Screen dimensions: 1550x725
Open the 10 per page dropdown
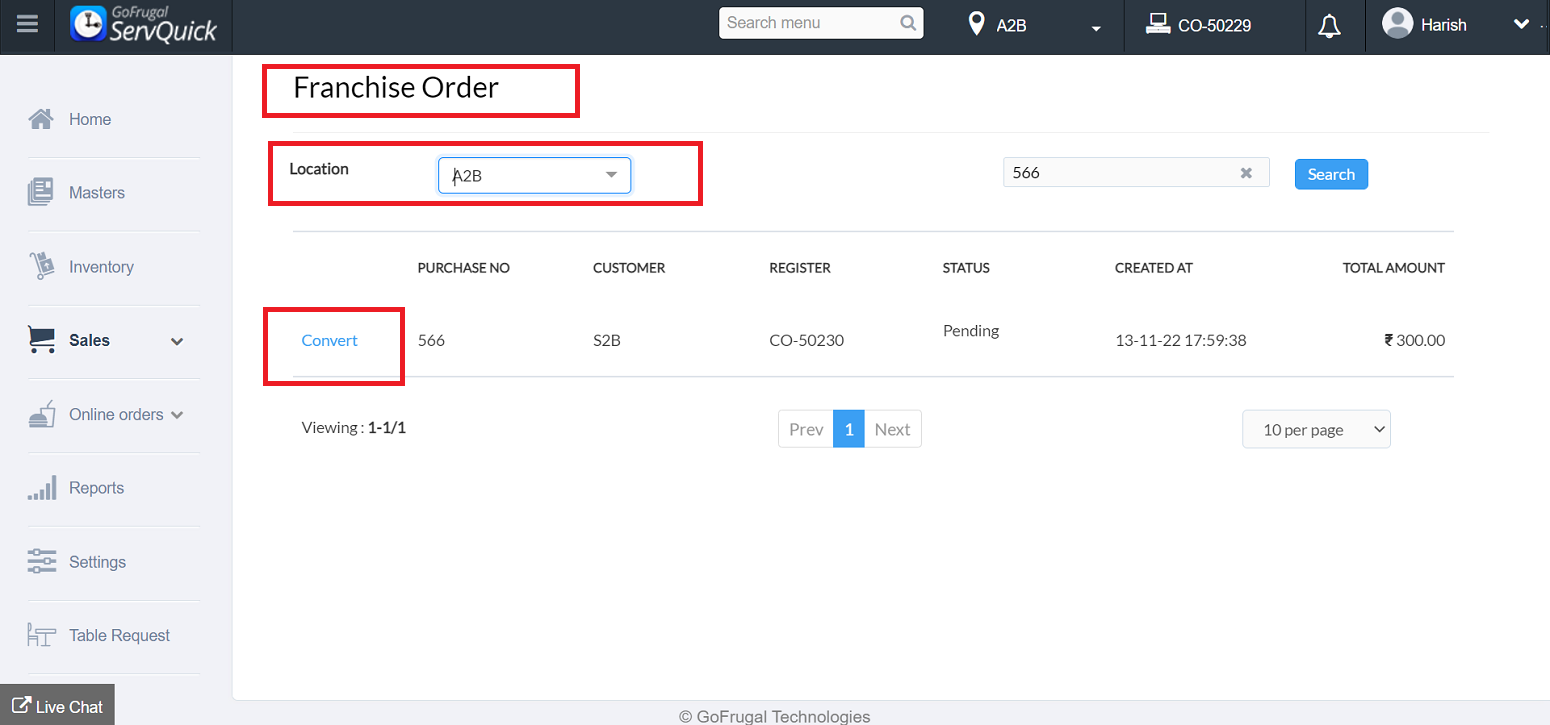pos(1316,429)
